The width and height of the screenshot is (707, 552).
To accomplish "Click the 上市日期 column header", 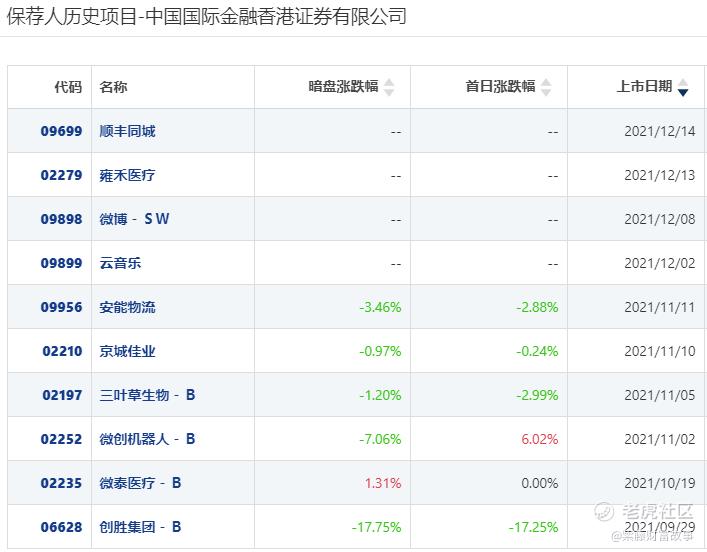I will [644, 87].
